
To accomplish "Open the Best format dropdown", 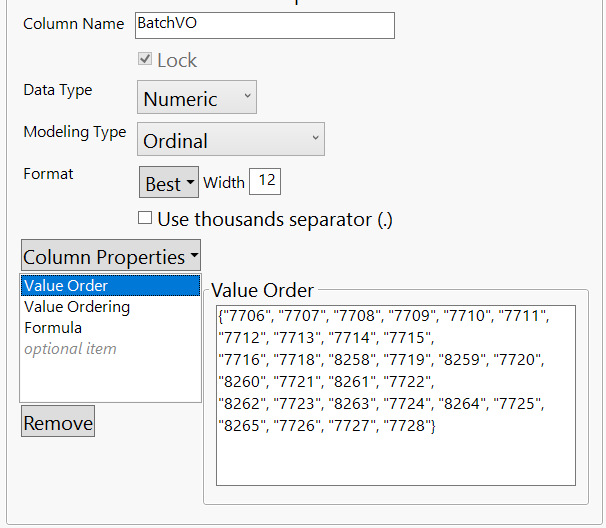I will (x=168, y=183).
